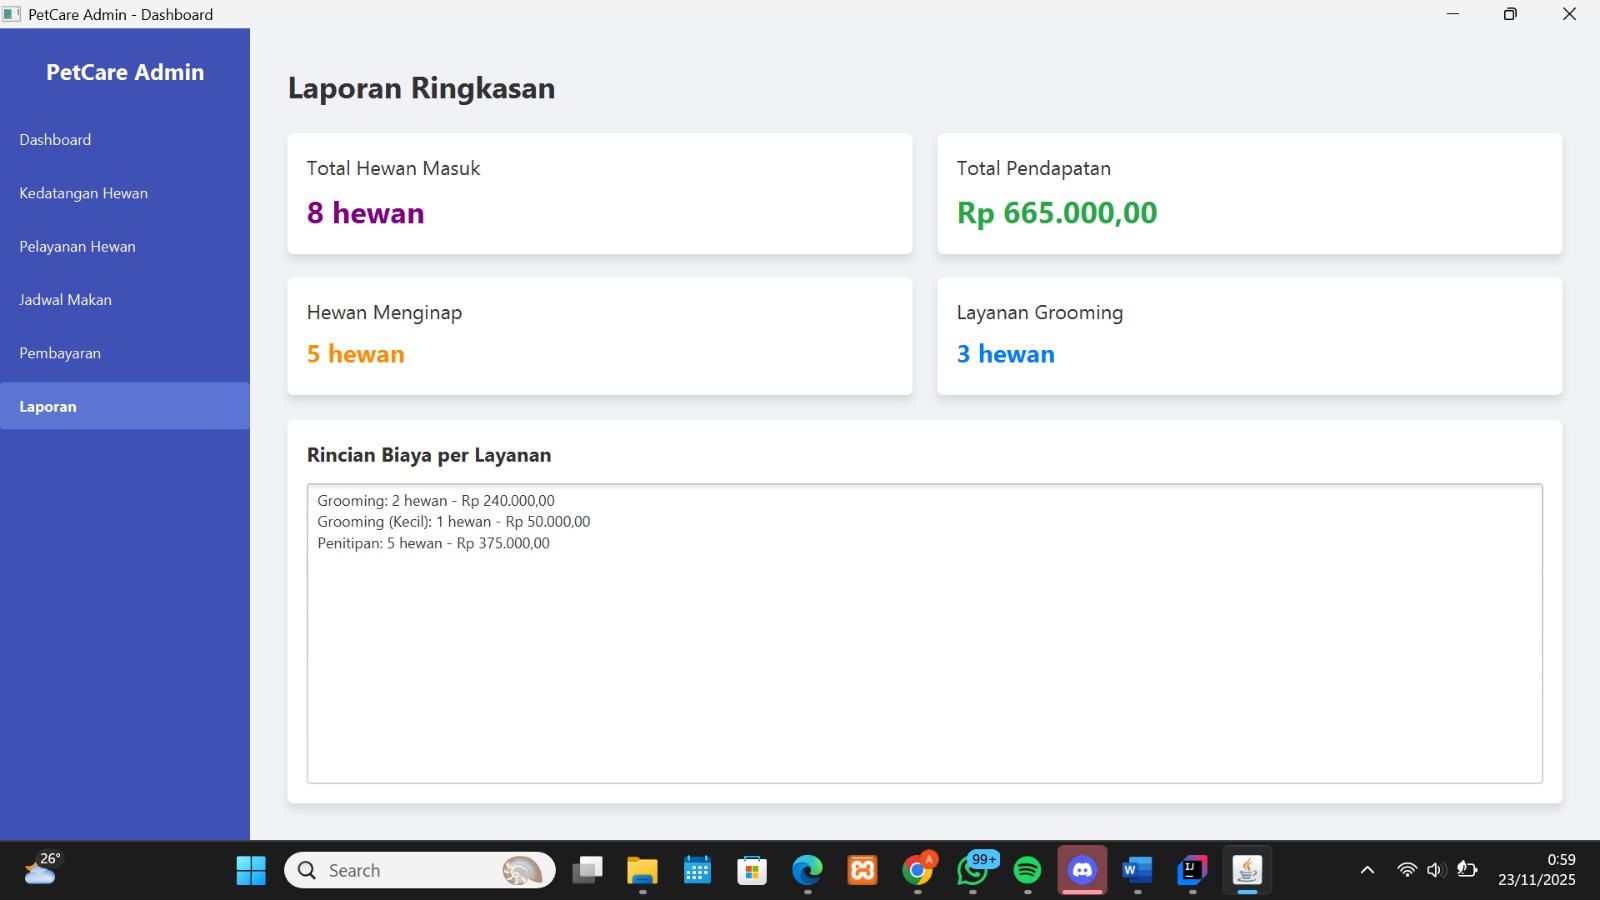
Task: Open Pelayanan Hewan section
Action: (x=125, y=246)
